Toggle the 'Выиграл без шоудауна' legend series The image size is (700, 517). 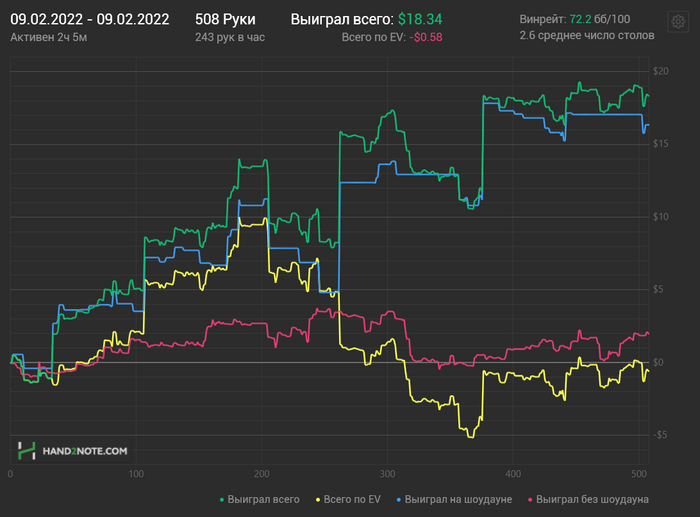click(588, 499)
